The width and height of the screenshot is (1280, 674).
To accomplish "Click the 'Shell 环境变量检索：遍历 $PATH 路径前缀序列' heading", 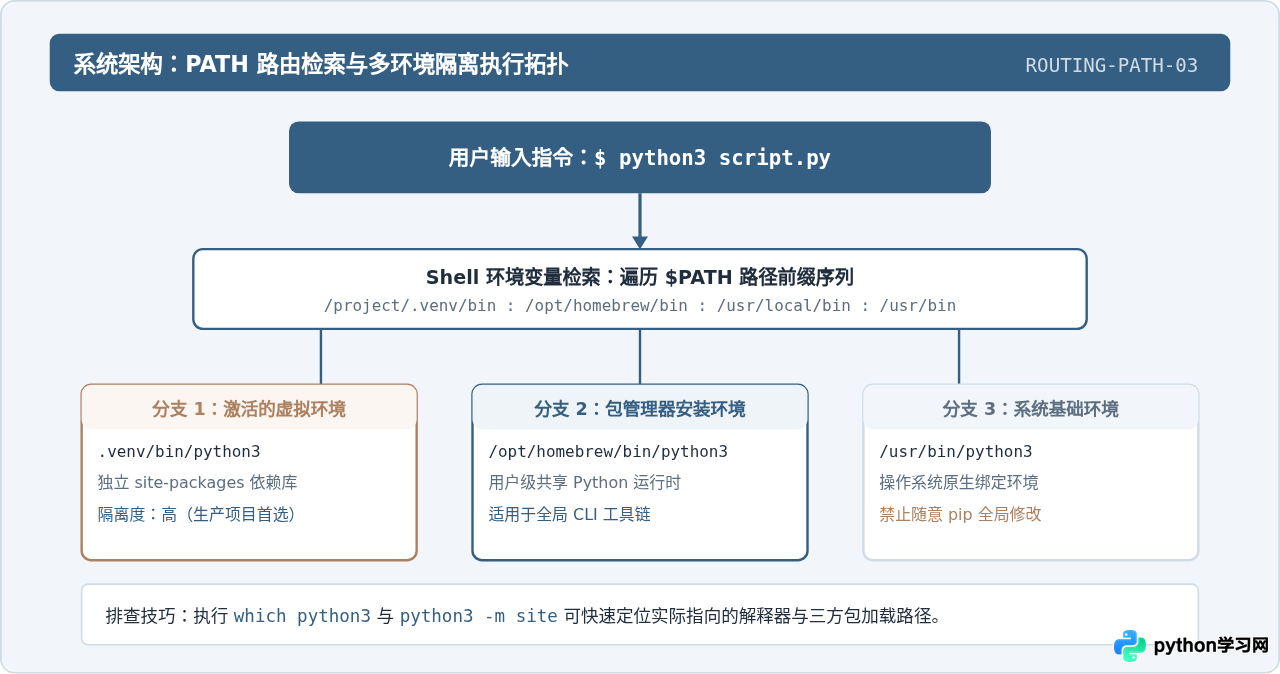I will (x=640, y=277).
